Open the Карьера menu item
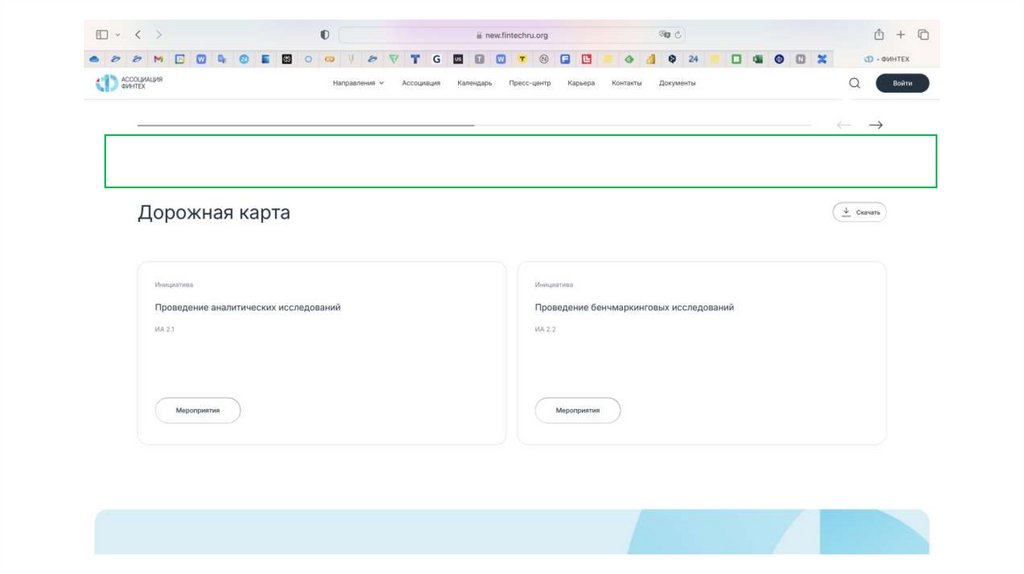The image size is (1024, 574). pyautogui.click(x=581, y=83)
